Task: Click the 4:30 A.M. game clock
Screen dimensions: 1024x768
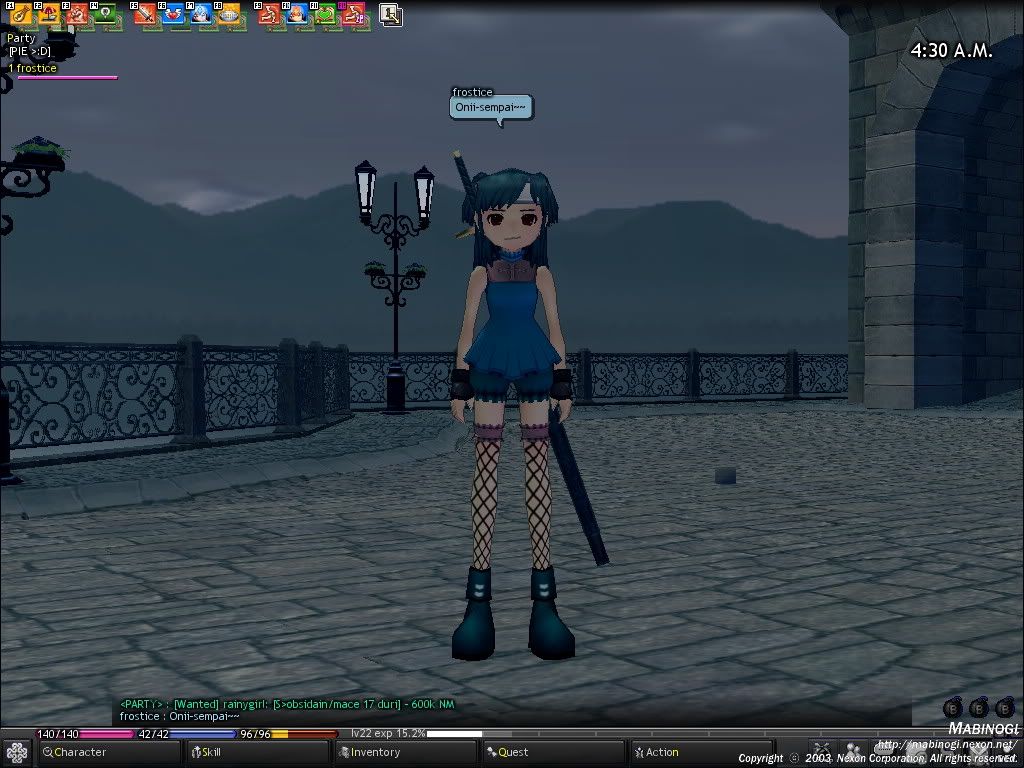Action: [x=952, y=51]
